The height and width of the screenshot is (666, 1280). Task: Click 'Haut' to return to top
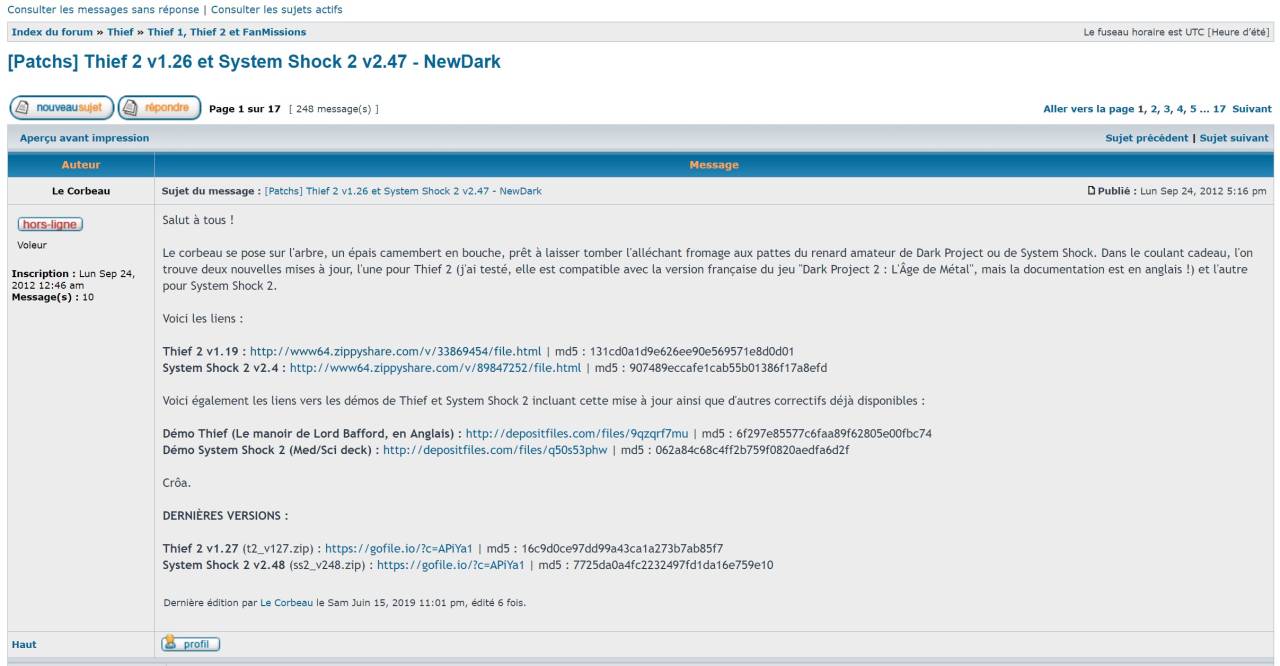pyautogui.click(x=23, y=645)
